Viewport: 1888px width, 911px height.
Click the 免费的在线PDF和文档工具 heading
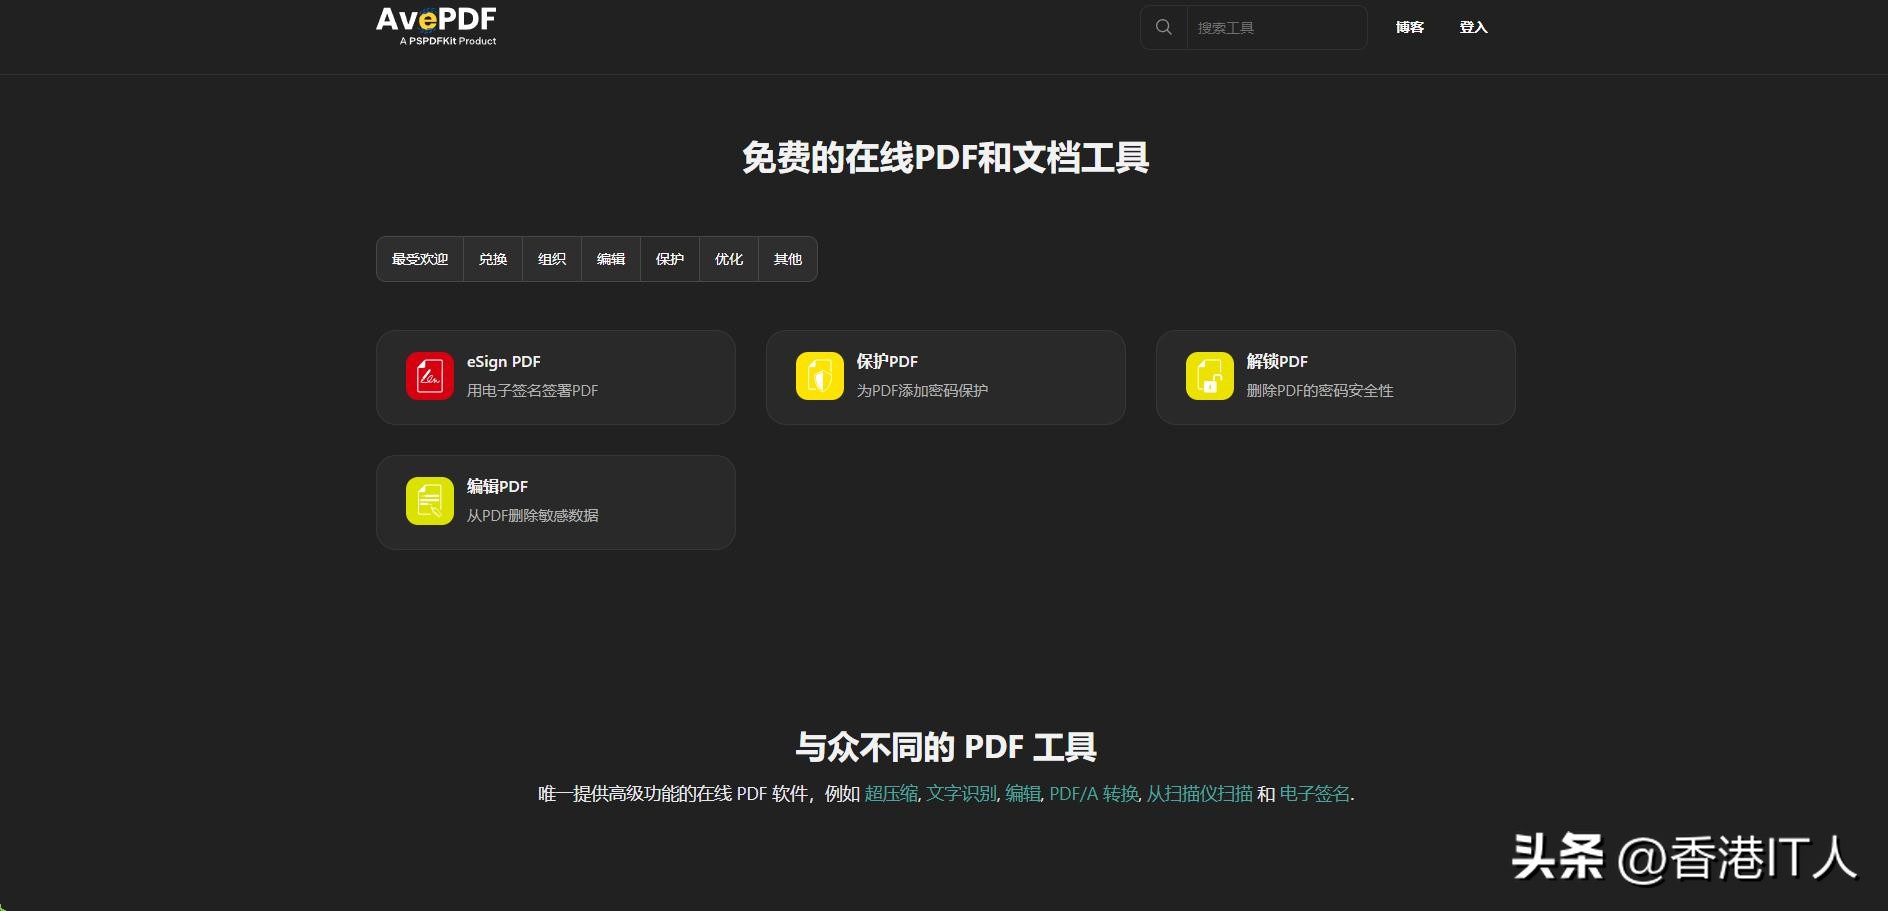tap(945, 157)
